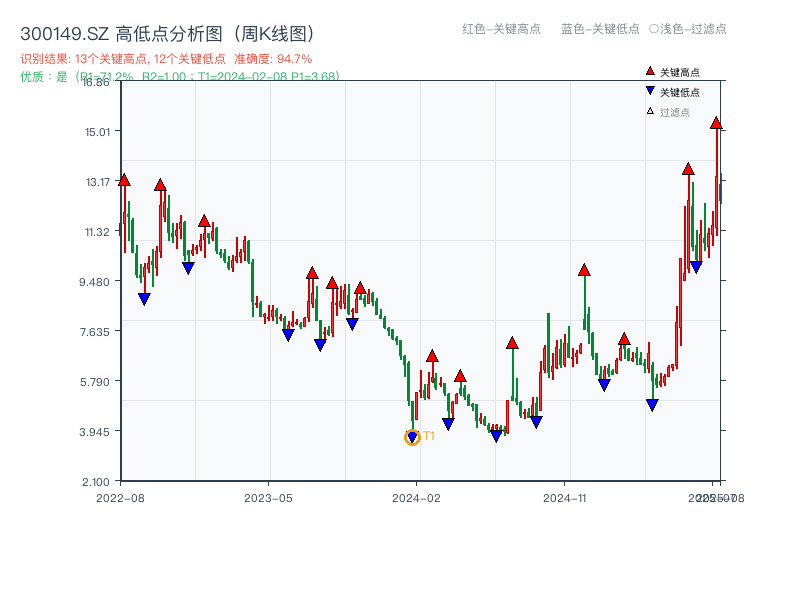This screenshot has height=600, width=800.
Task: Click the 2024-11 x-axis date label
Action: 565,498
